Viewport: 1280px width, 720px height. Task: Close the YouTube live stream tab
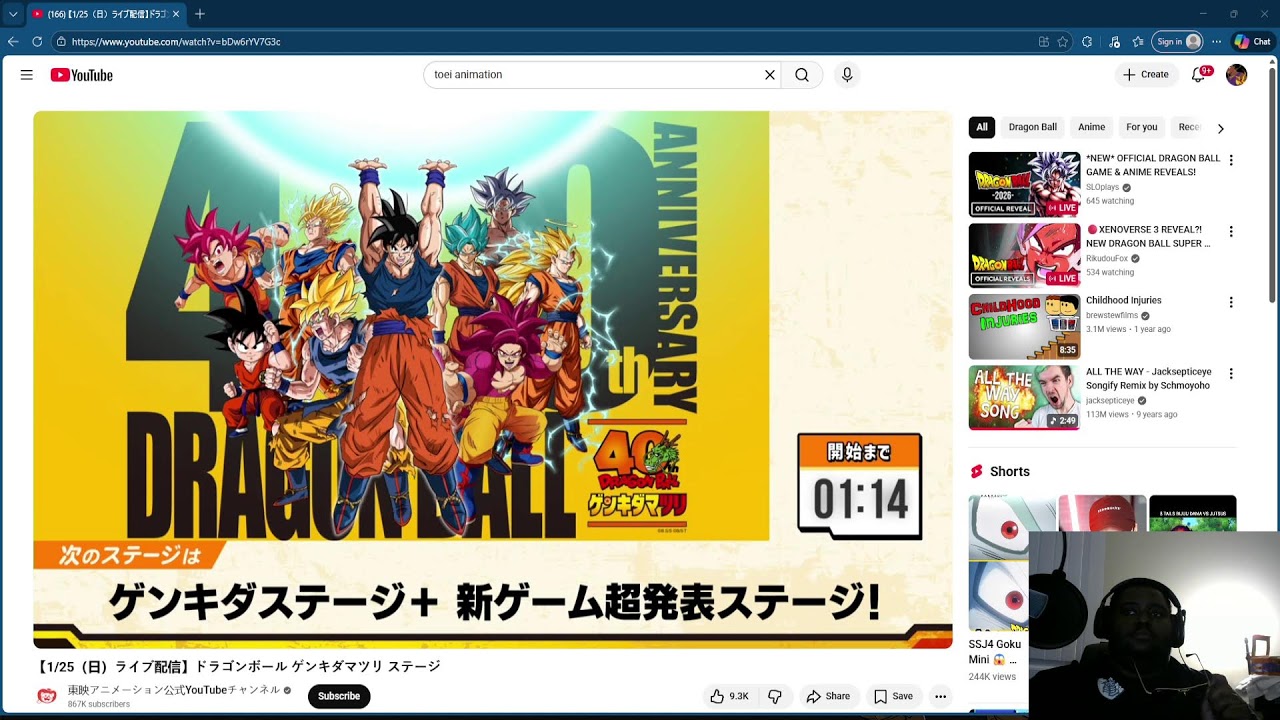click(176, 14)
